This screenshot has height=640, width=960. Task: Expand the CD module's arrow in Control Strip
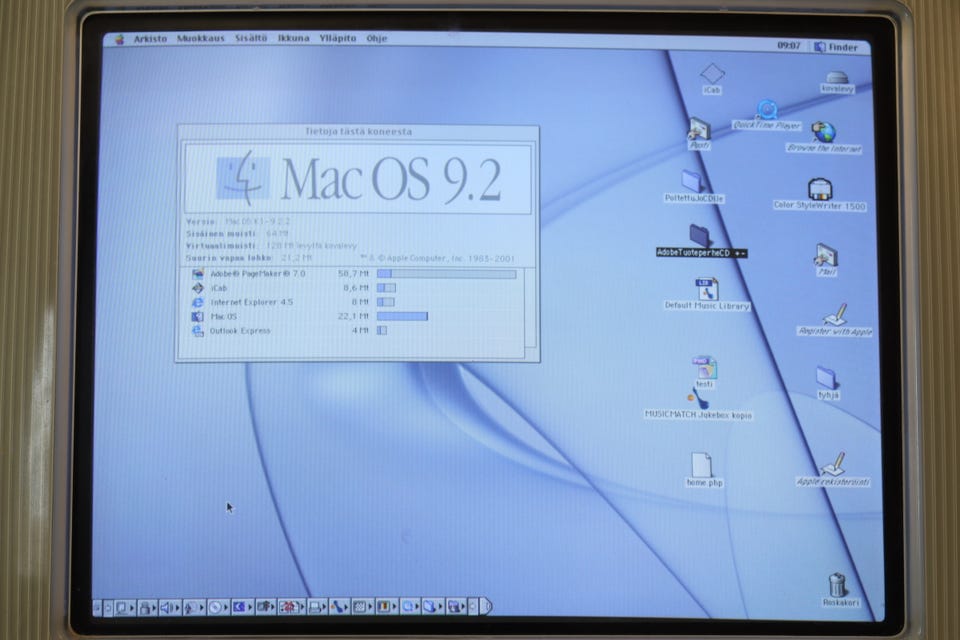(x=226, y=608)
